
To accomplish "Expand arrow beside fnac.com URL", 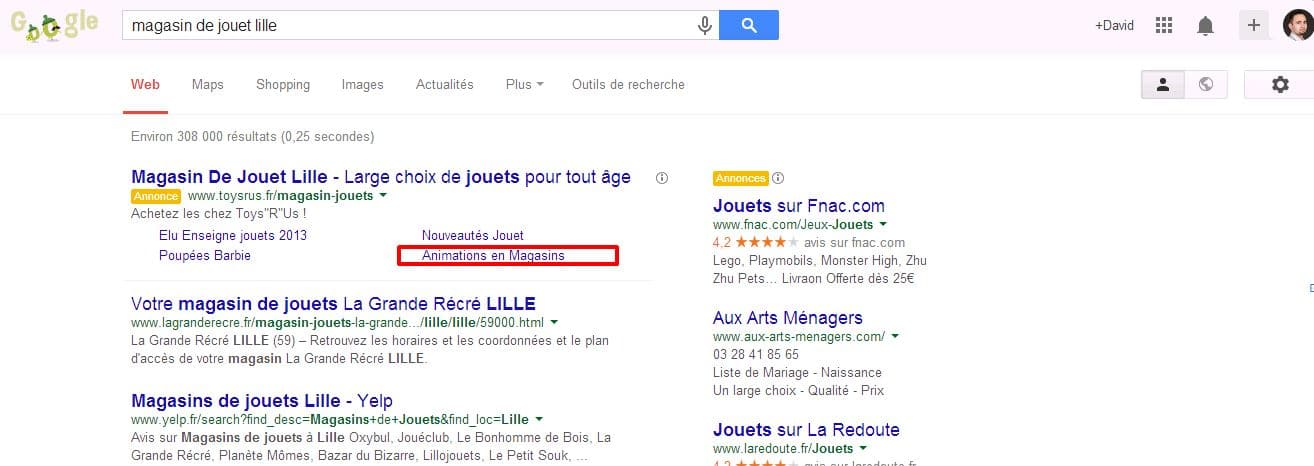I will [x=883, y=224].
